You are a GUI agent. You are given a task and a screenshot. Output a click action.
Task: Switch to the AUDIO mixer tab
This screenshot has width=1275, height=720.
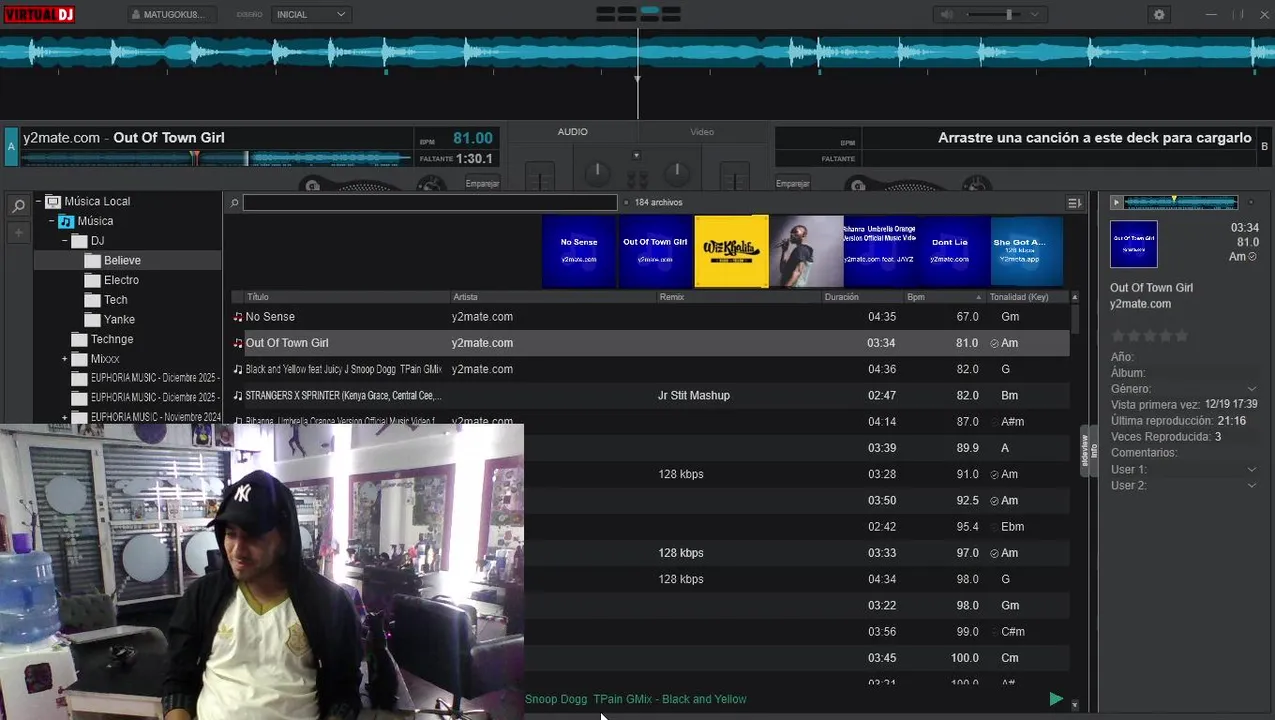pyautogui.click(x=573, y=132)
